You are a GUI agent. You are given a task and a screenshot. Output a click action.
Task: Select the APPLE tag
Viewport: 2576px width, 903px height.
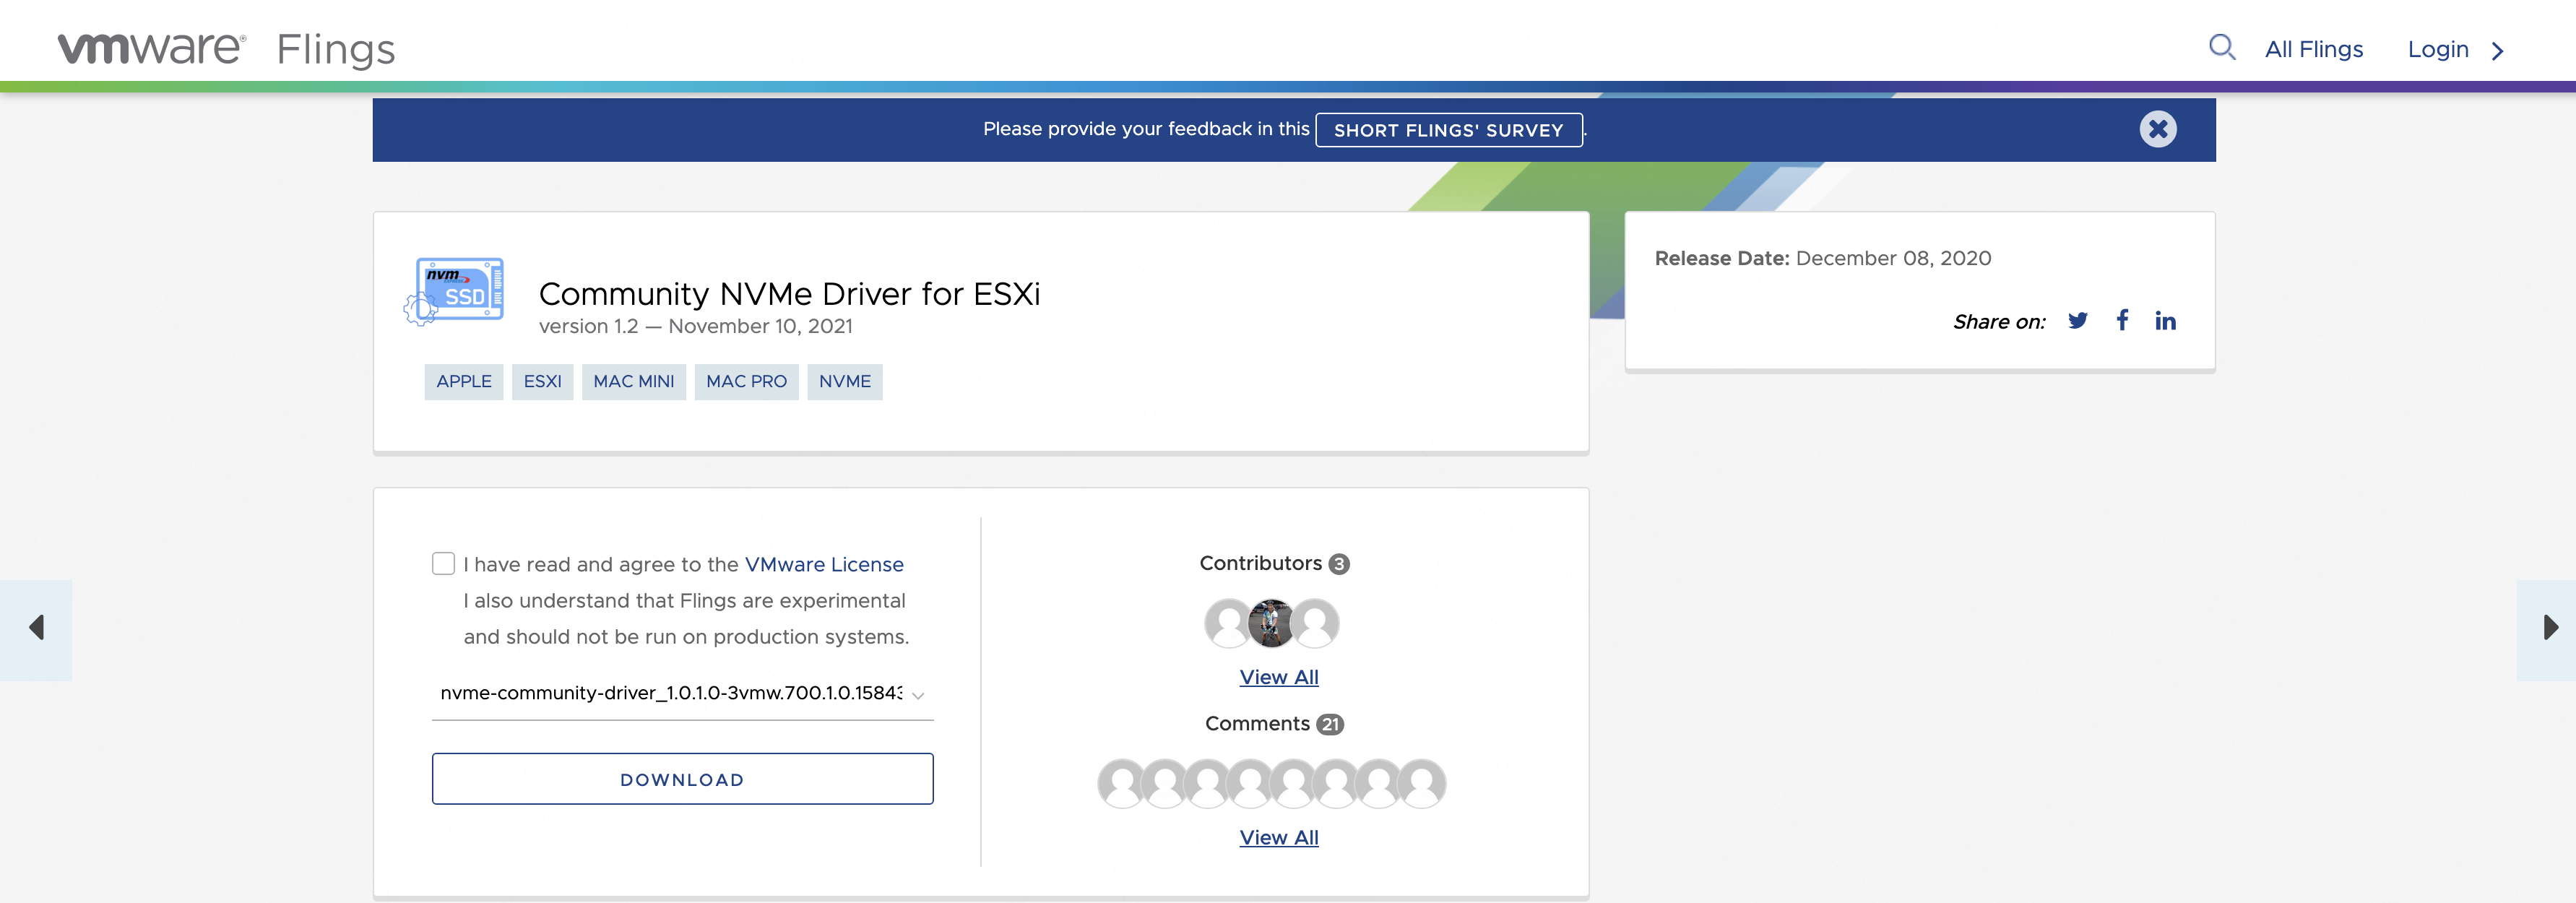click(x=464, y=381)
